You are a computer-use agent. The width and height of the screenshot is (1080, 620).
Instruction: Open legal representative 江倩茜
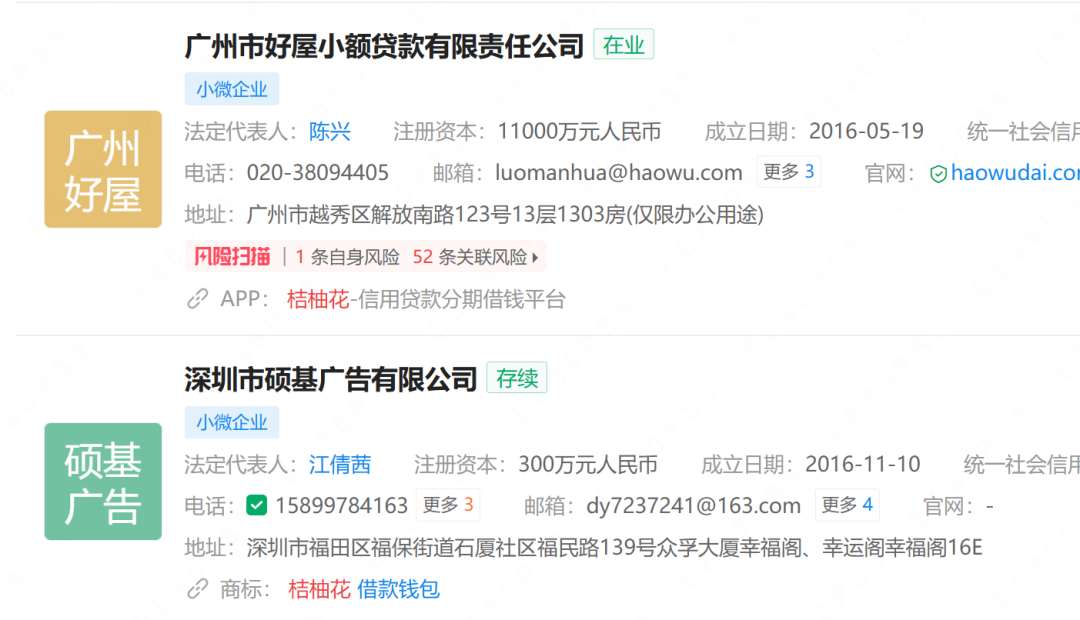(x=340, y=464)
